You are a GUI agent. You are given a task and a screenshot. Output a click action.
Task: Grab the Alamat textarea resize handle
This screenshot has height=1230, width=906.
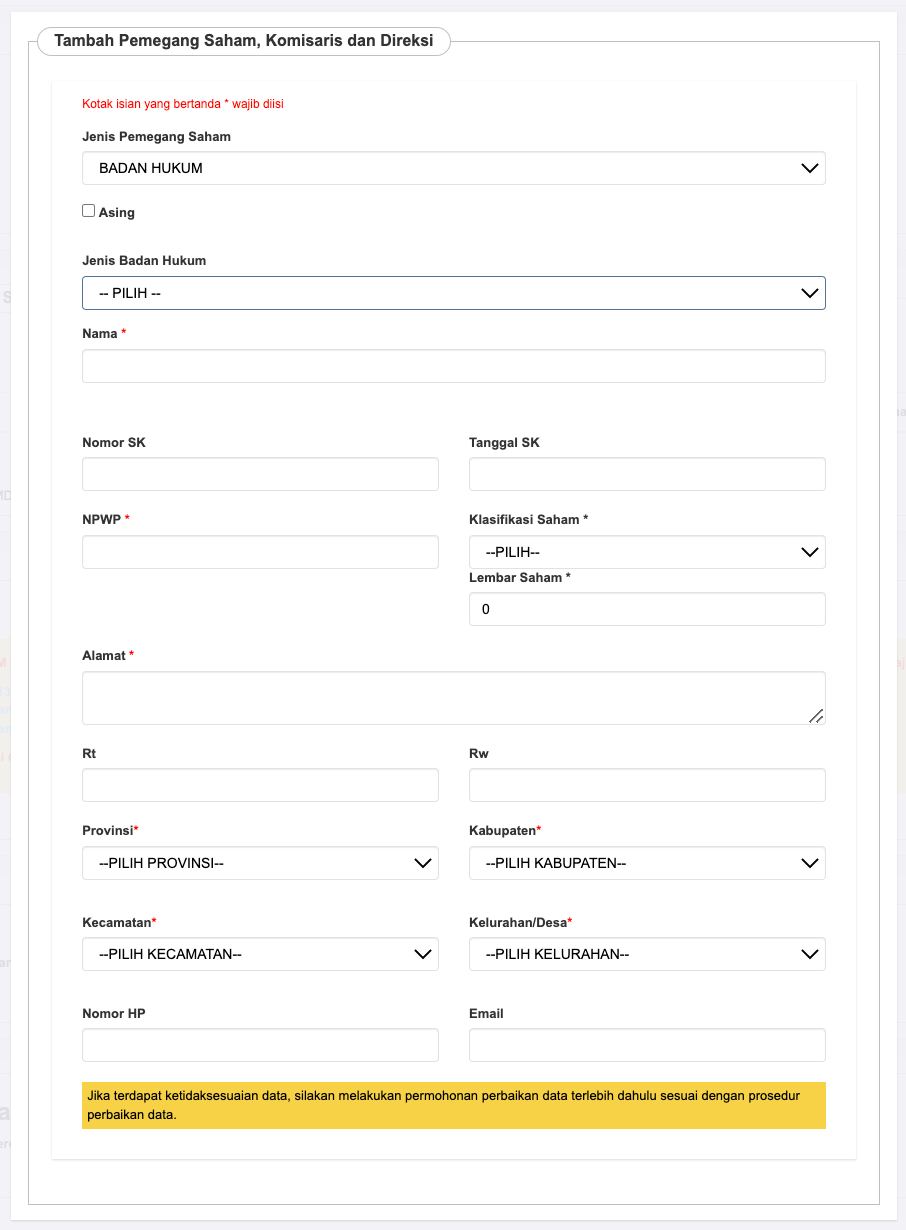coord(816,715)
